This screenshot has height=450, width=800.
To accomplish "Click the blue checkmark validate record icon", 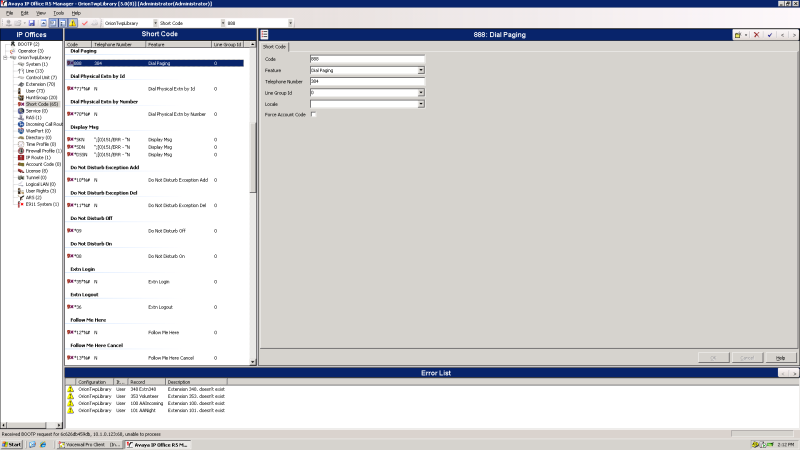I will (x=770, y=35).
